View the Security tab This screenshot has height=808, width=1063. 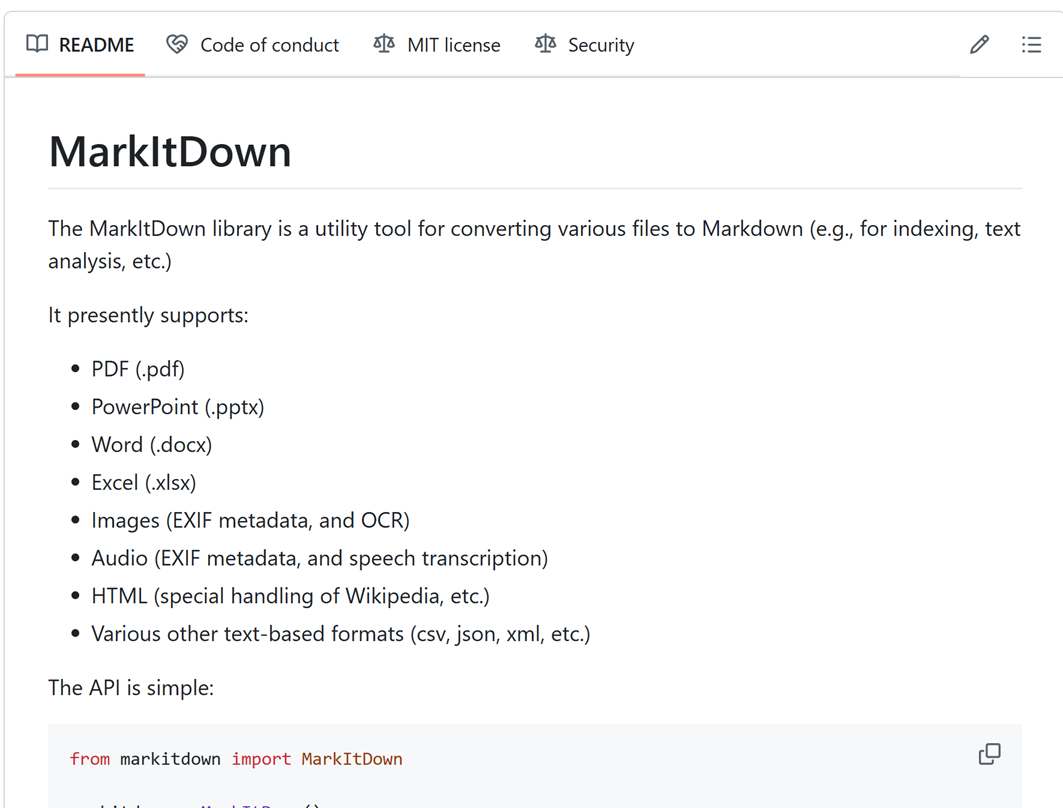point(601,44)
